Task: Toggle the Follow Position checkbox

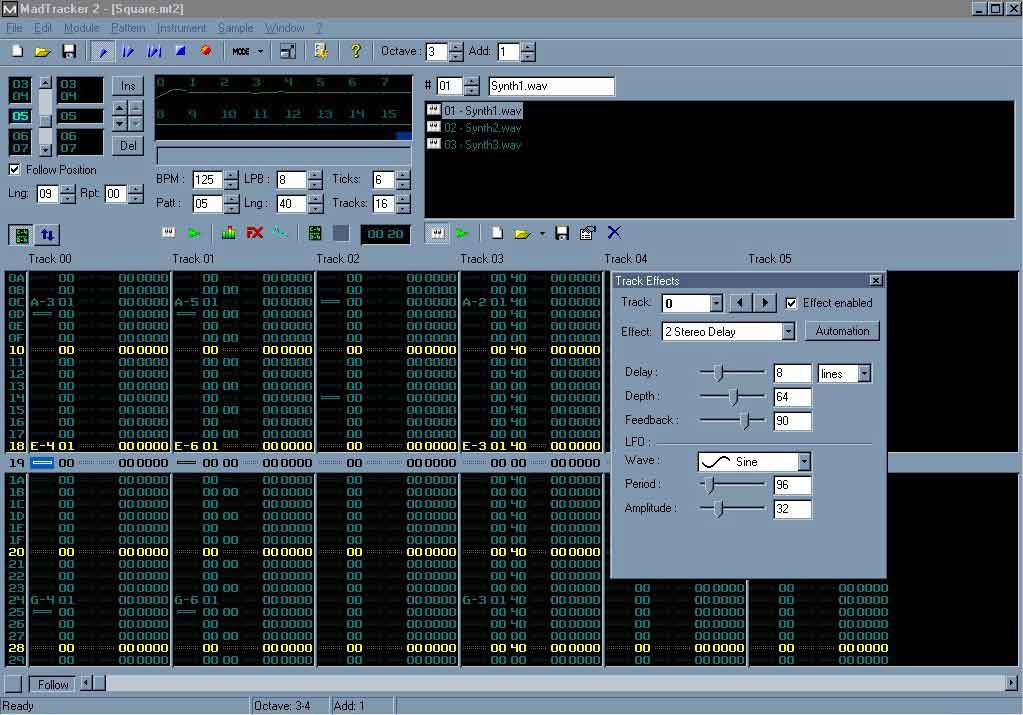Action: (15, 170)
